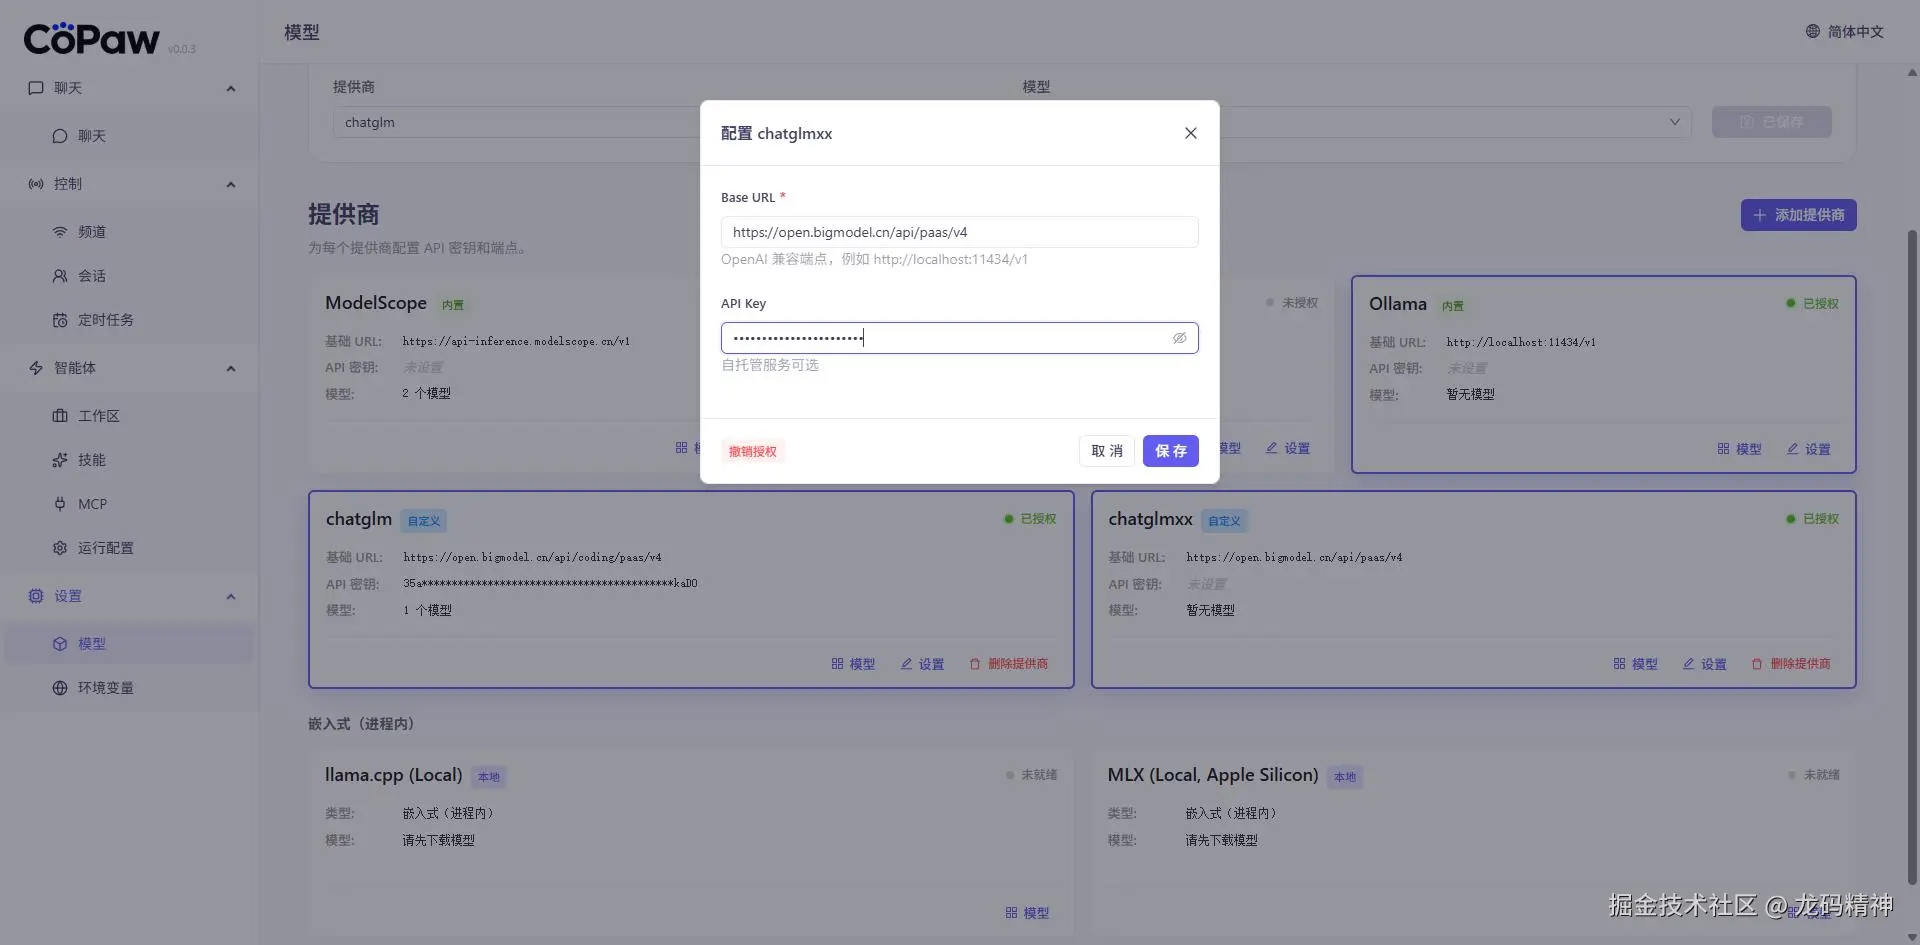
Task: Open the 聊天 chat page
Action: (x=130, y=136)
